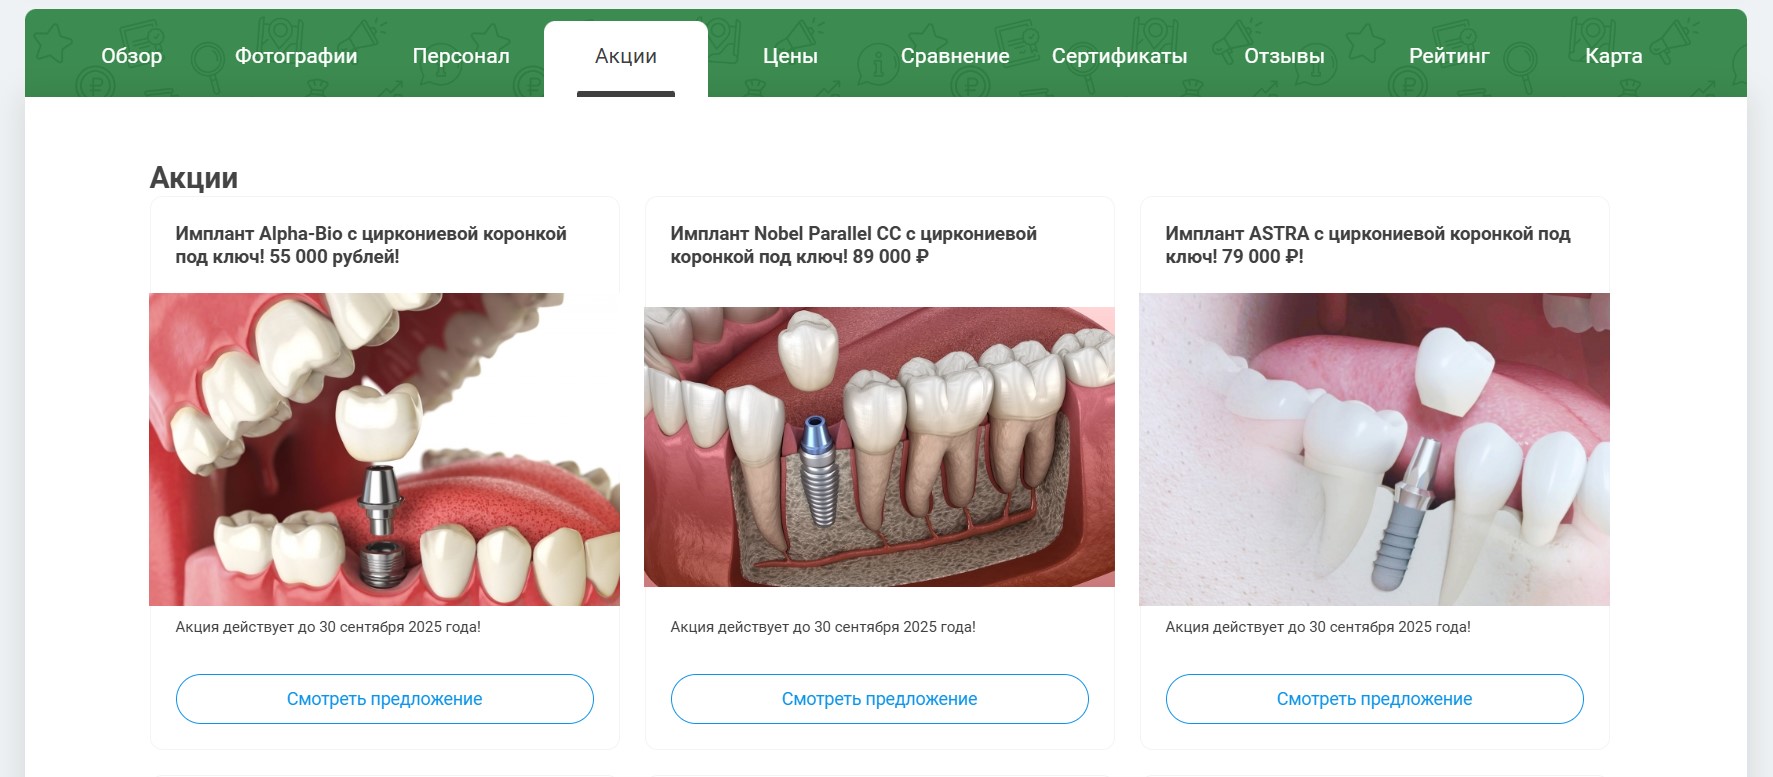Open the ASTRA implant promotion image

coord(1374,449)
